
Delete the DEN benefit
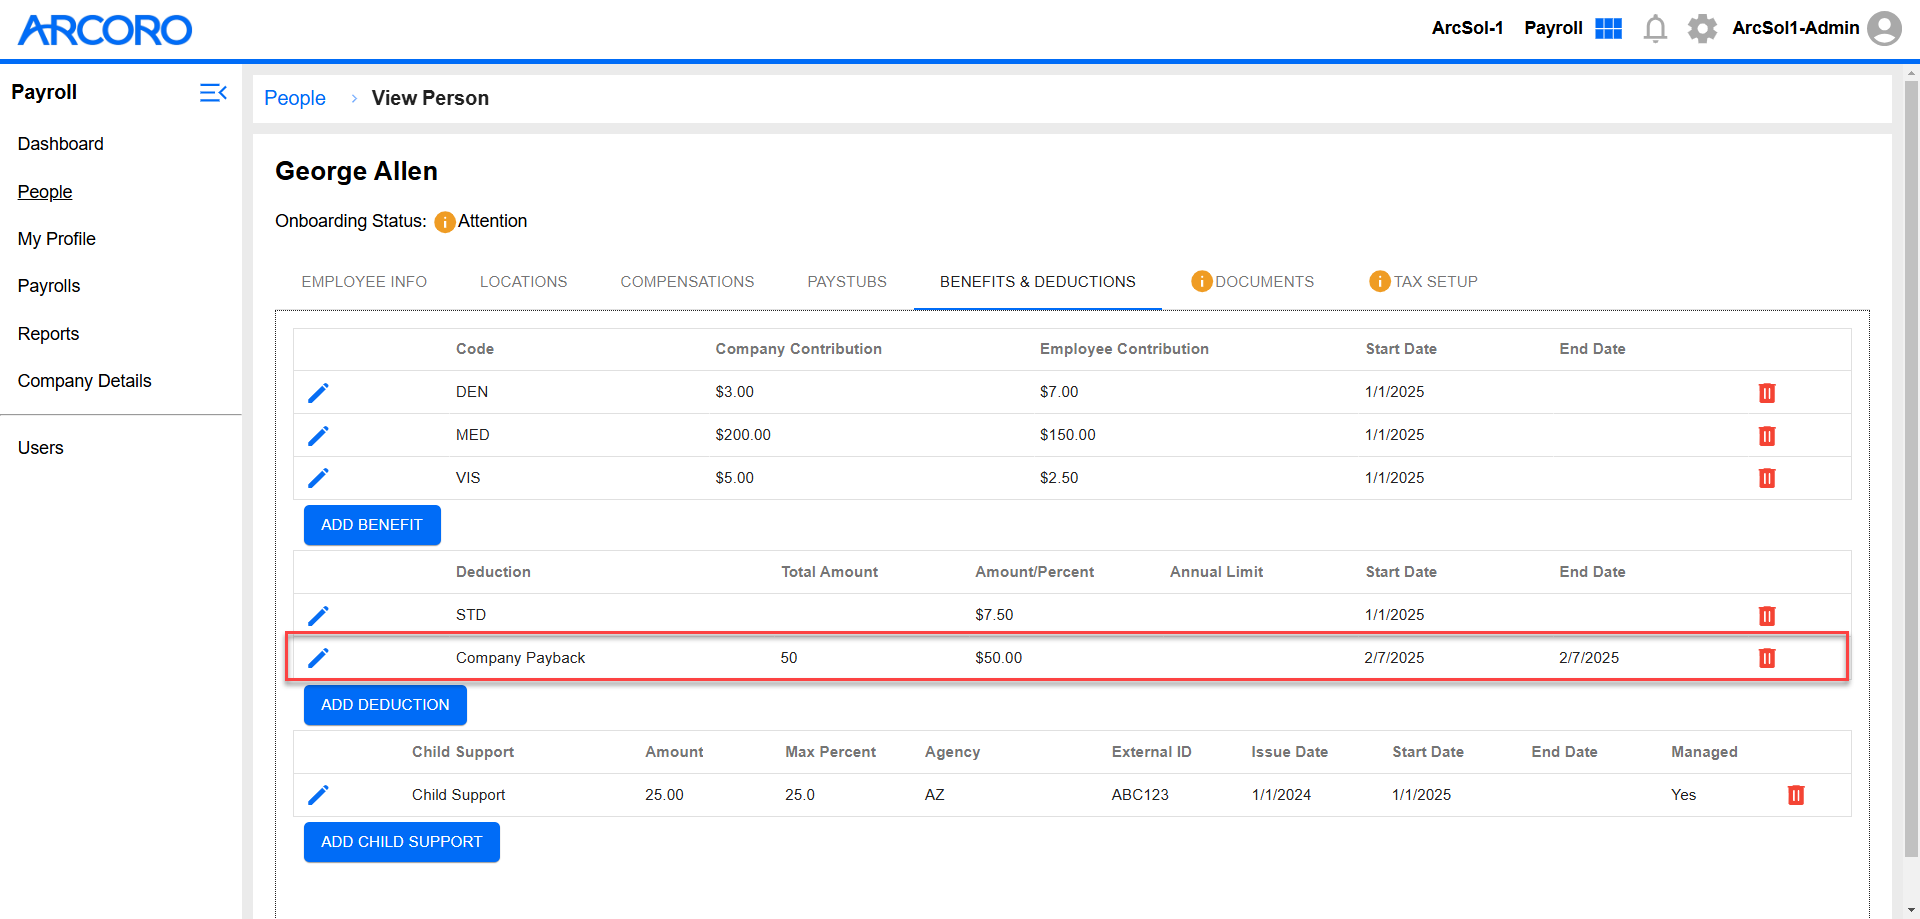pyautogui.click(x=1767, y=393)
